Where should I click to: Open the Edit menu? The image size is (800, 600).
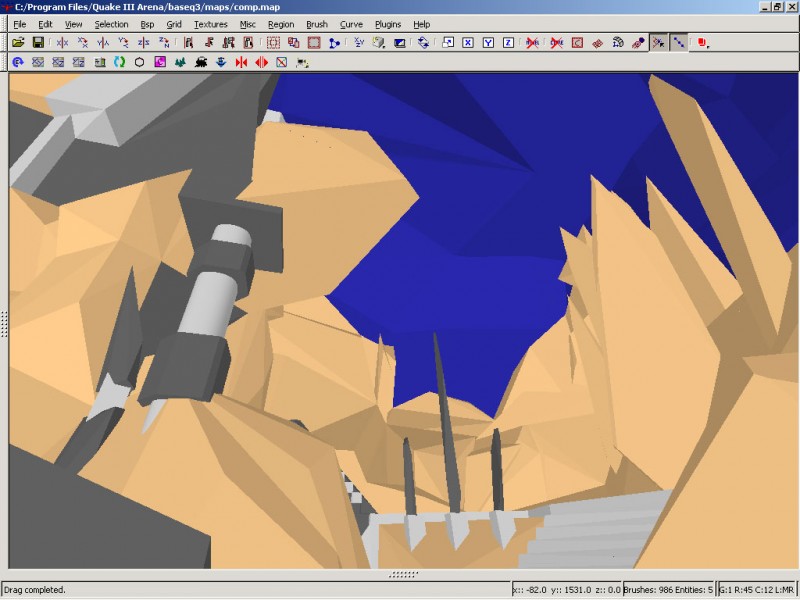(45, 24)
